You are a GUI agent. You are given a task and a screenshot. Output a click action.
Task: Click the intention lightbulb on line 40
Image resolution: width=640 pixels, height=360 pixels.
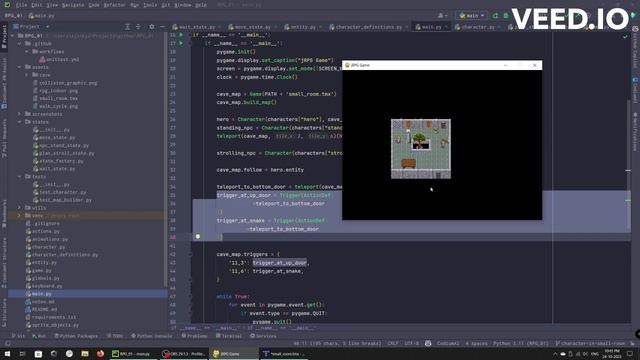coord(198,237)
